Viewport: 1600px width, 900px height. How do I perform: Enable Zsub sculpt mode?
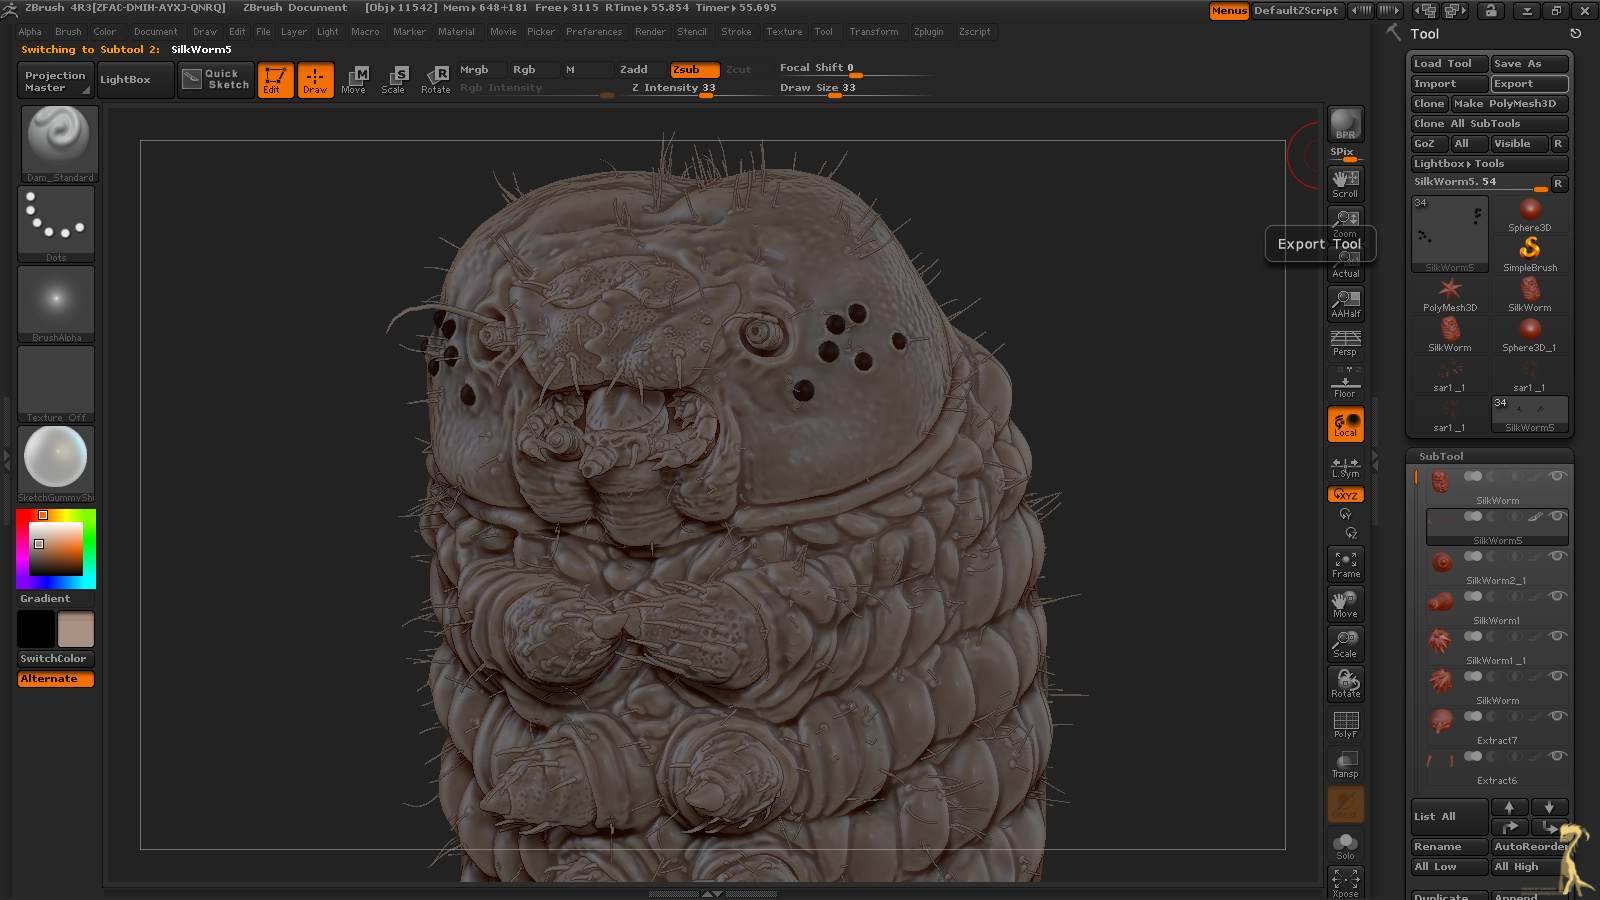[x=695, y=69]
